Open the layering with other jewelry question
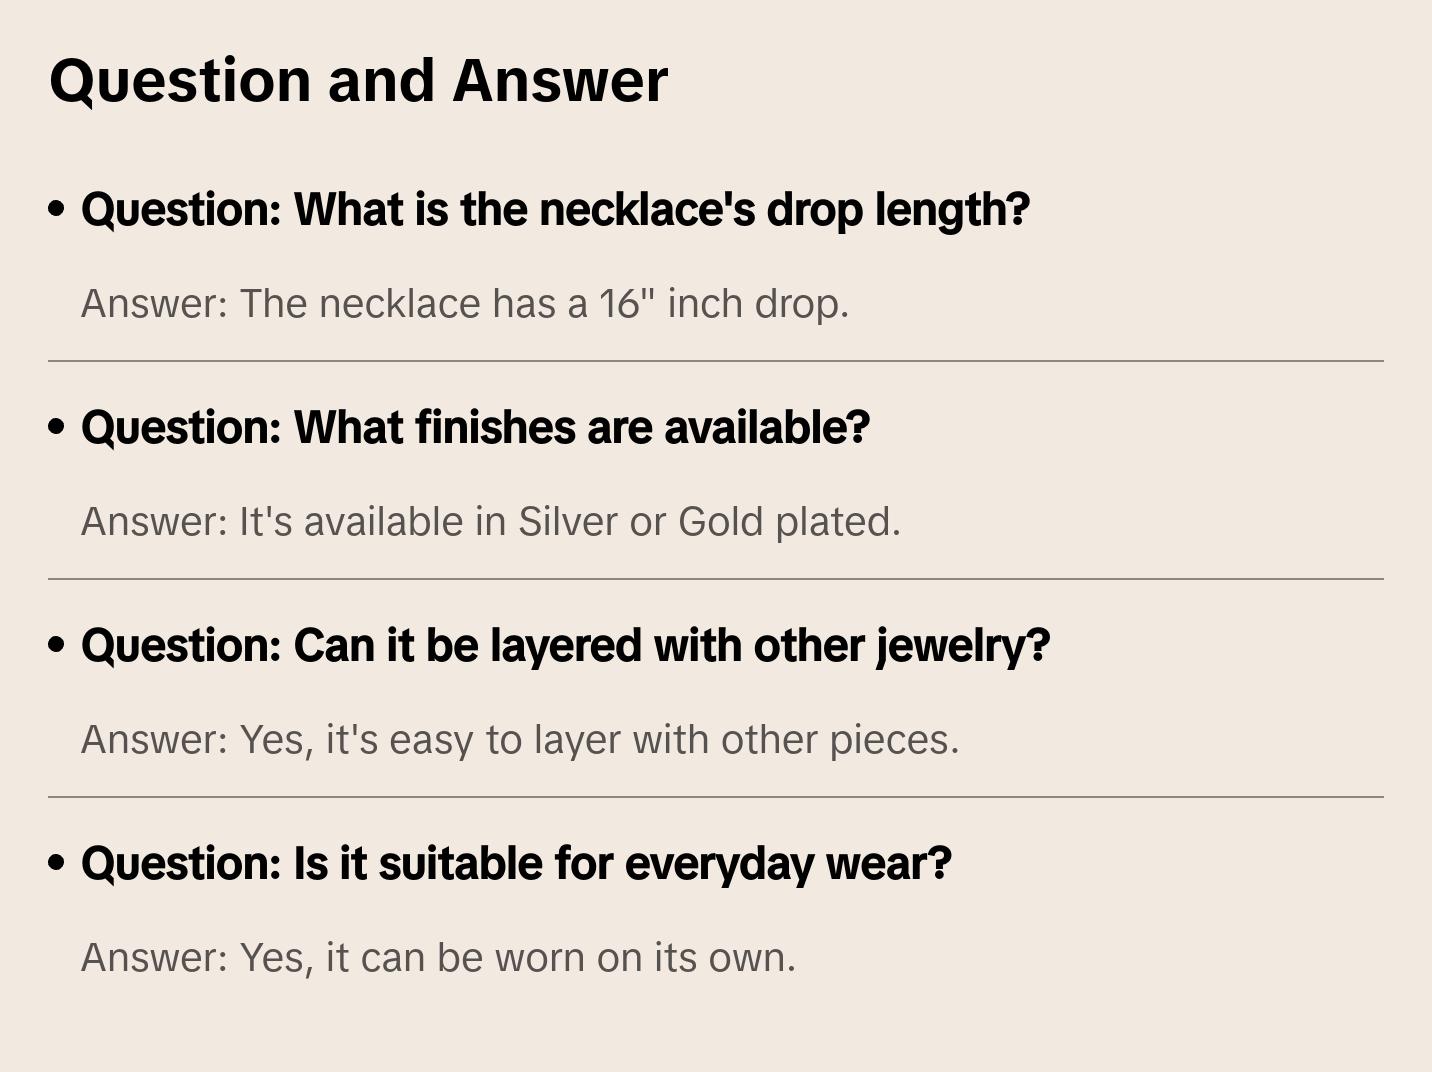 (x=565, y=646)
